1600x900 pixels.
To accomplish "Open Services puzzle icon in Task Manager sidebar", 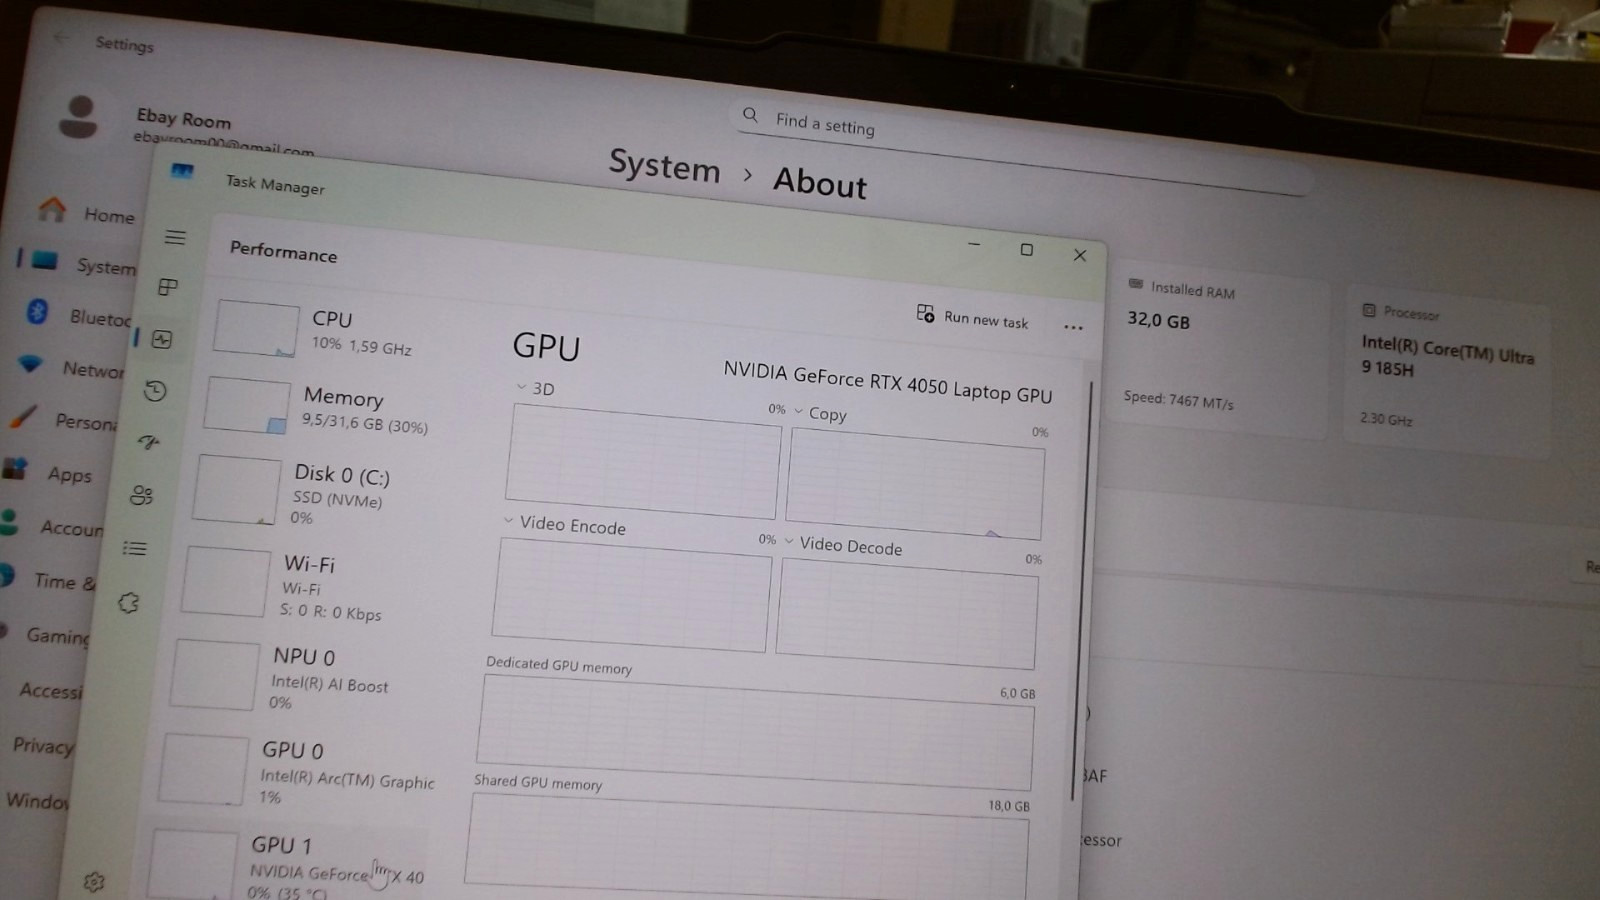I will coord(128,602).
